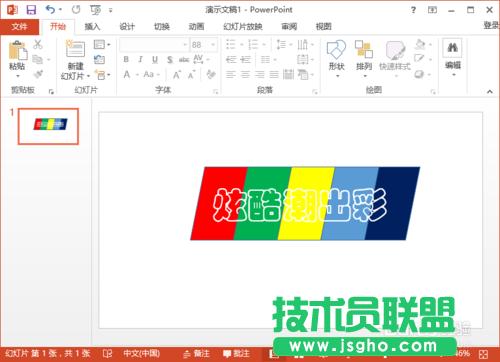The height and width of the screenshot is (362, 500).
Task: Click the Redo/Repeat icon in title bar
Action: click(x=76, y=10)
